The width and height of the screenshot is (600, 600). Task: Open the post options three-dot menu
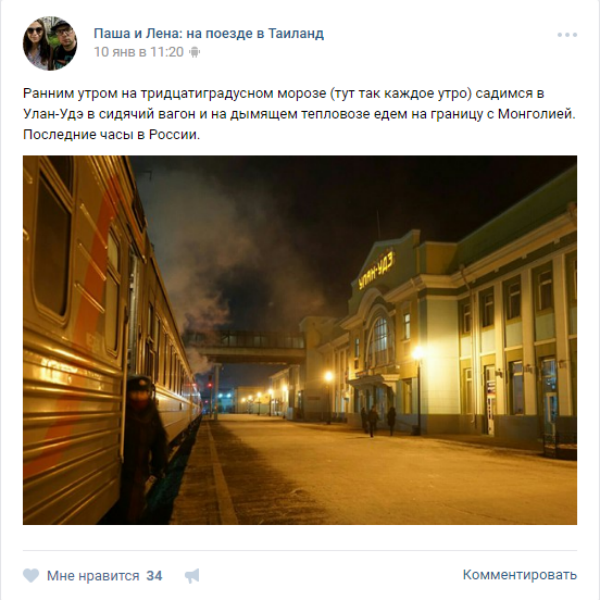coord(567,35)
